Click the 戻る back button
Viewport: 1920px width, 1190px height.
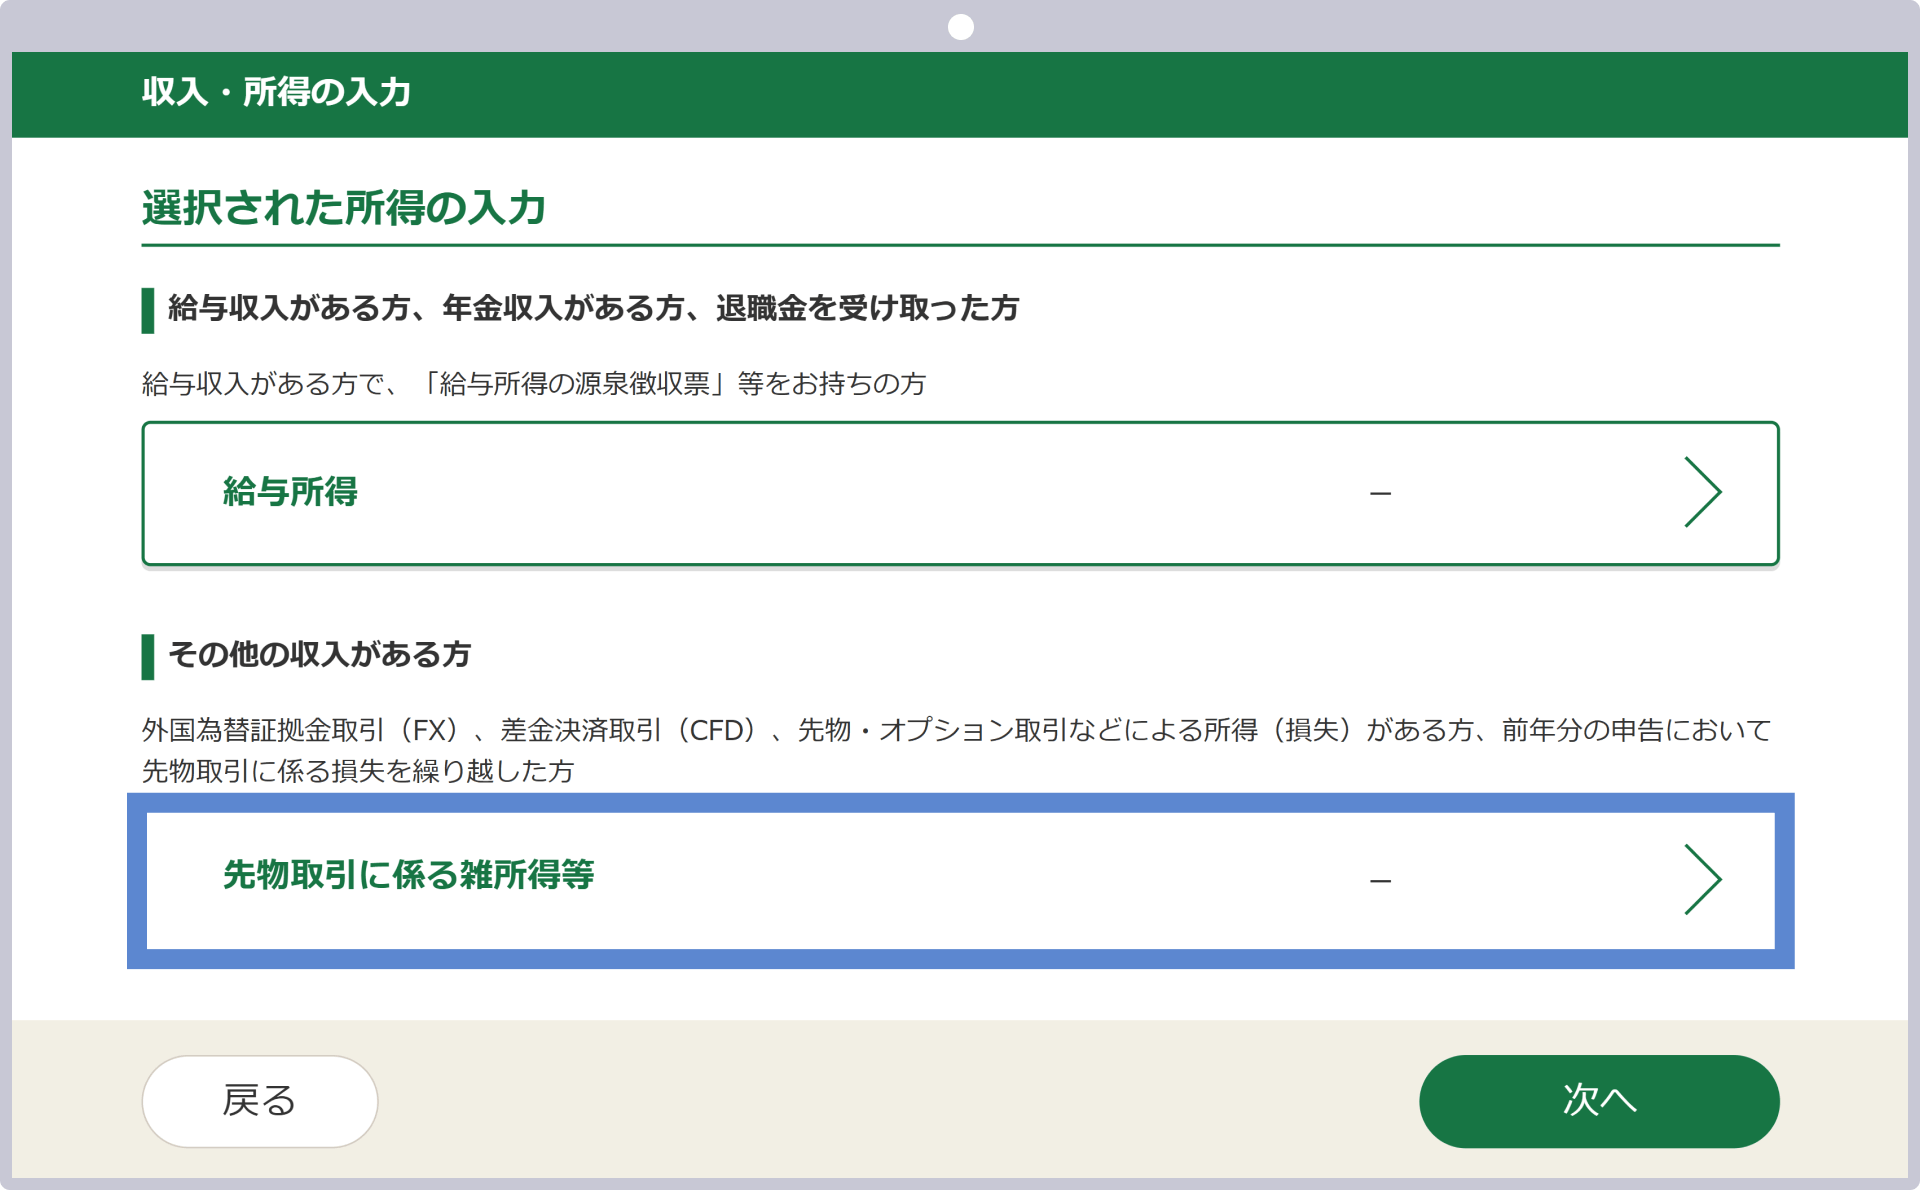tap(260, 1101)
